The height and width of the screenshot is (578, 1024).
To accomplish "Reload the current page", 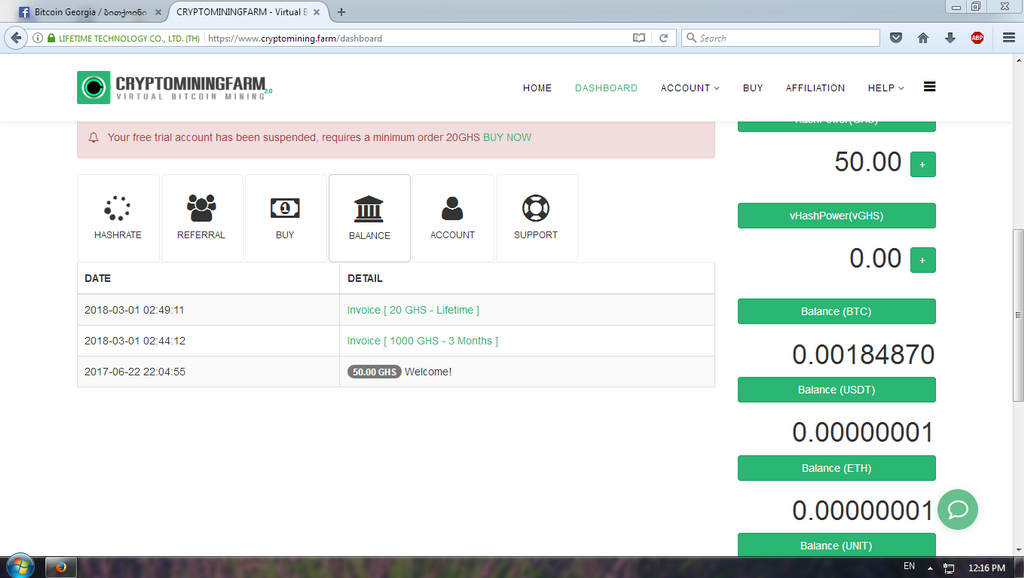I will coord(663,38).
